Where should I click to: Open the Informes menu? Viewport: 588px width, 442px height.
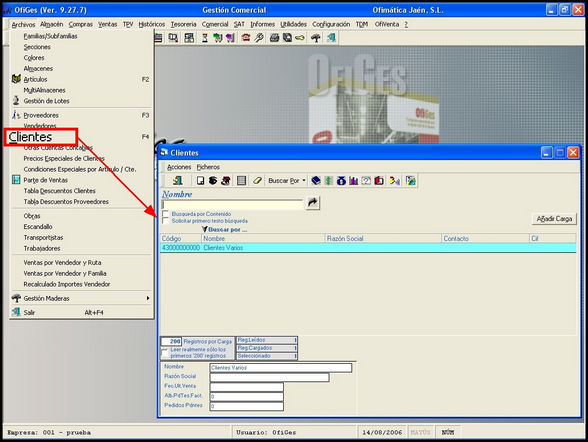coord(262,24)
